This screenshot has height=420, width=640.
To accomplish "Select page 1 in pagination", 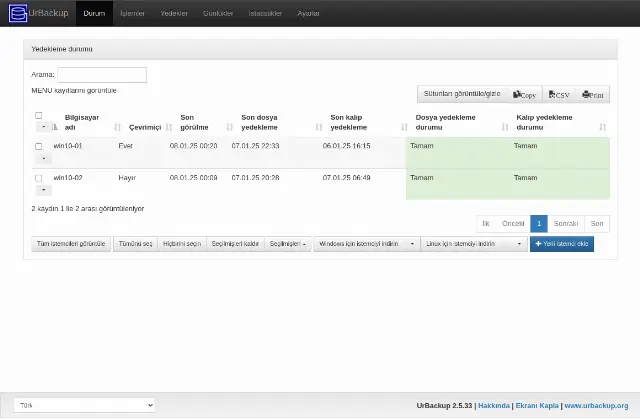I will 539,224.
